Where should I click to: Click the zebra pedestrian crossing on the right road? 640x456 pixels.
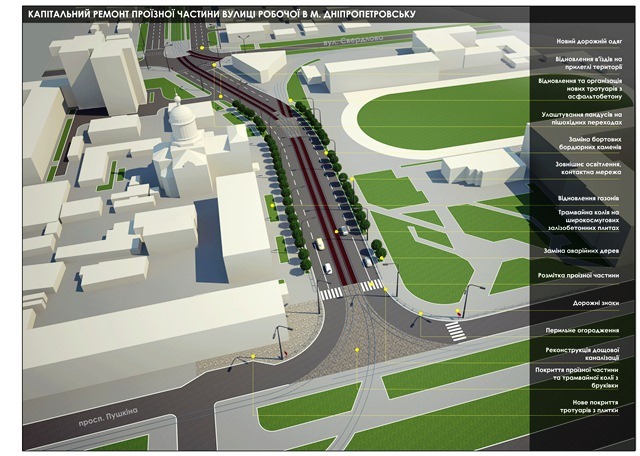pyautogui.click(x=454, y=328)
